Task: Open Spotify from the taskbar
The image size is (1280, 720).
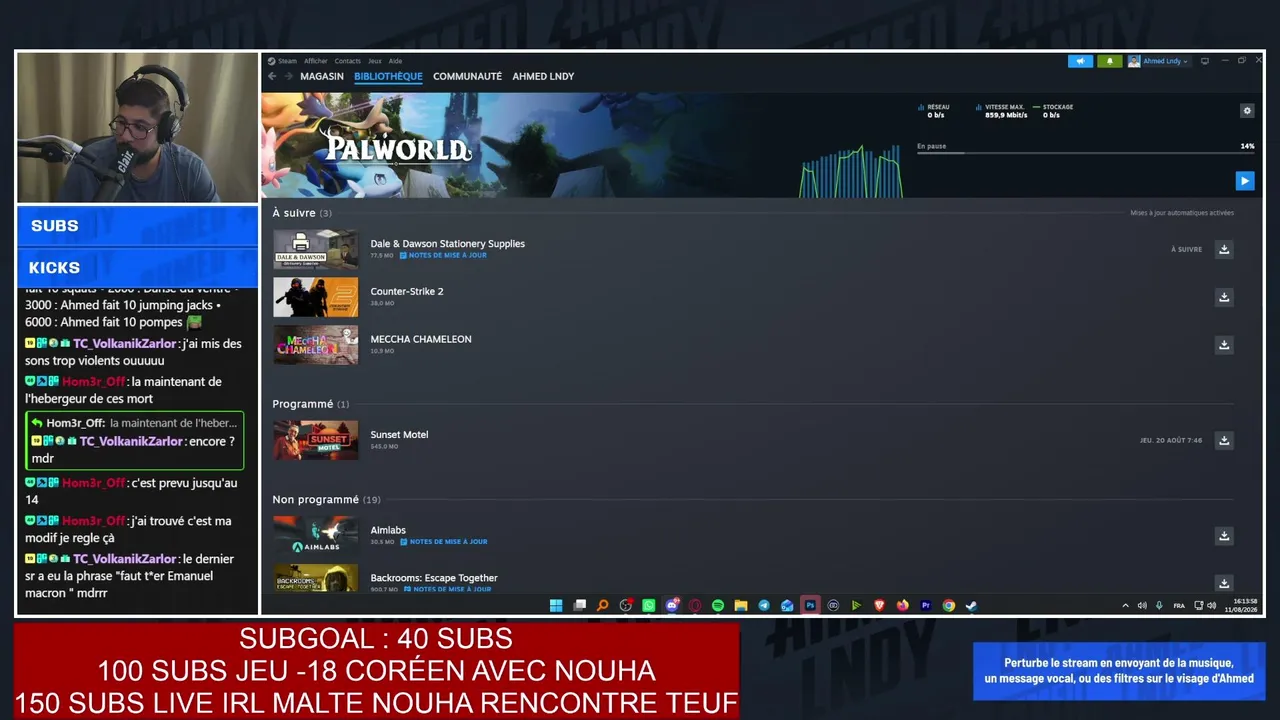Action: click(x=718, y=605)
